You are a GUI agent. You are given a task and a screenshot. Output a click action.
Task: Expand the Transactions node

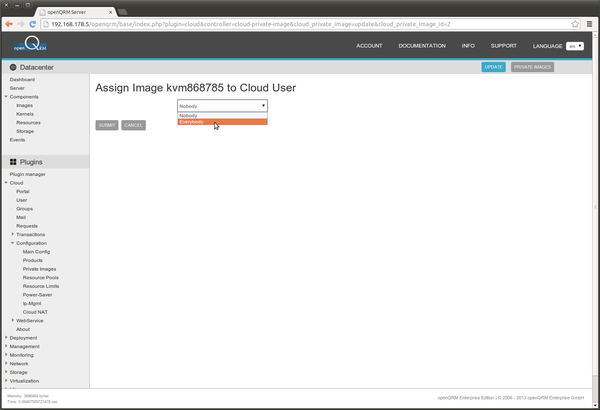tap(13, 234)
